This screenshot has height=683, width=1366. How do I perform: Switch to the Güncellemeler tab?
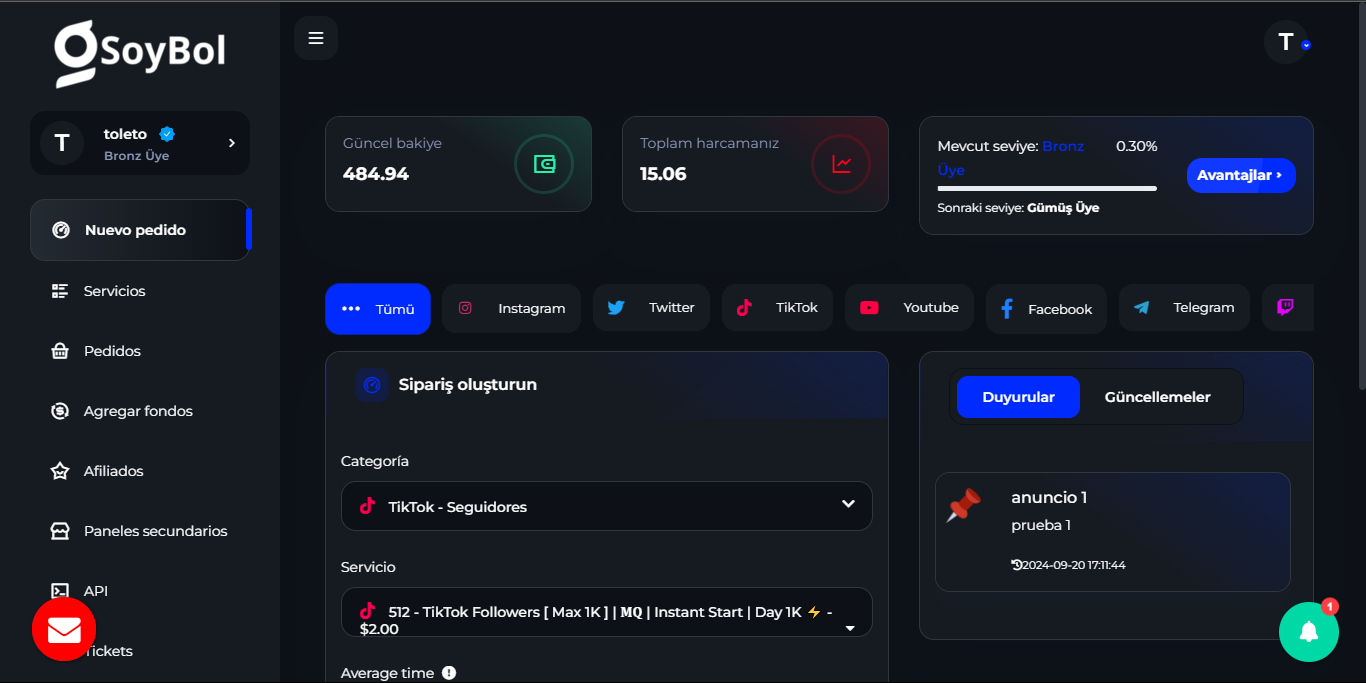click(1157, 397)
